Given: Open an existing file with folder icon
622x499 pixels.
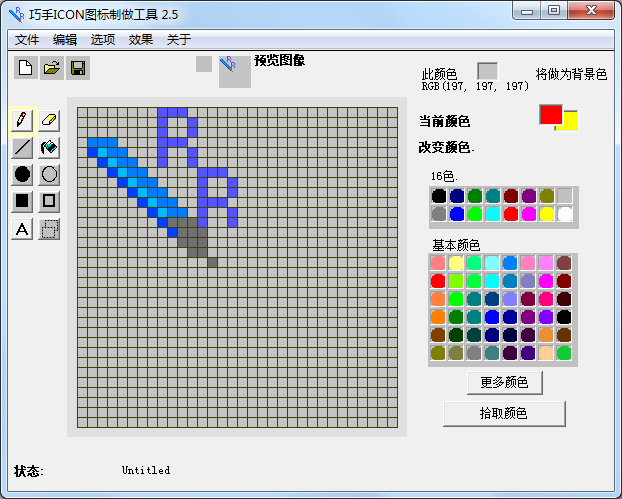Looking at the screenshot, I should (52, 68).
